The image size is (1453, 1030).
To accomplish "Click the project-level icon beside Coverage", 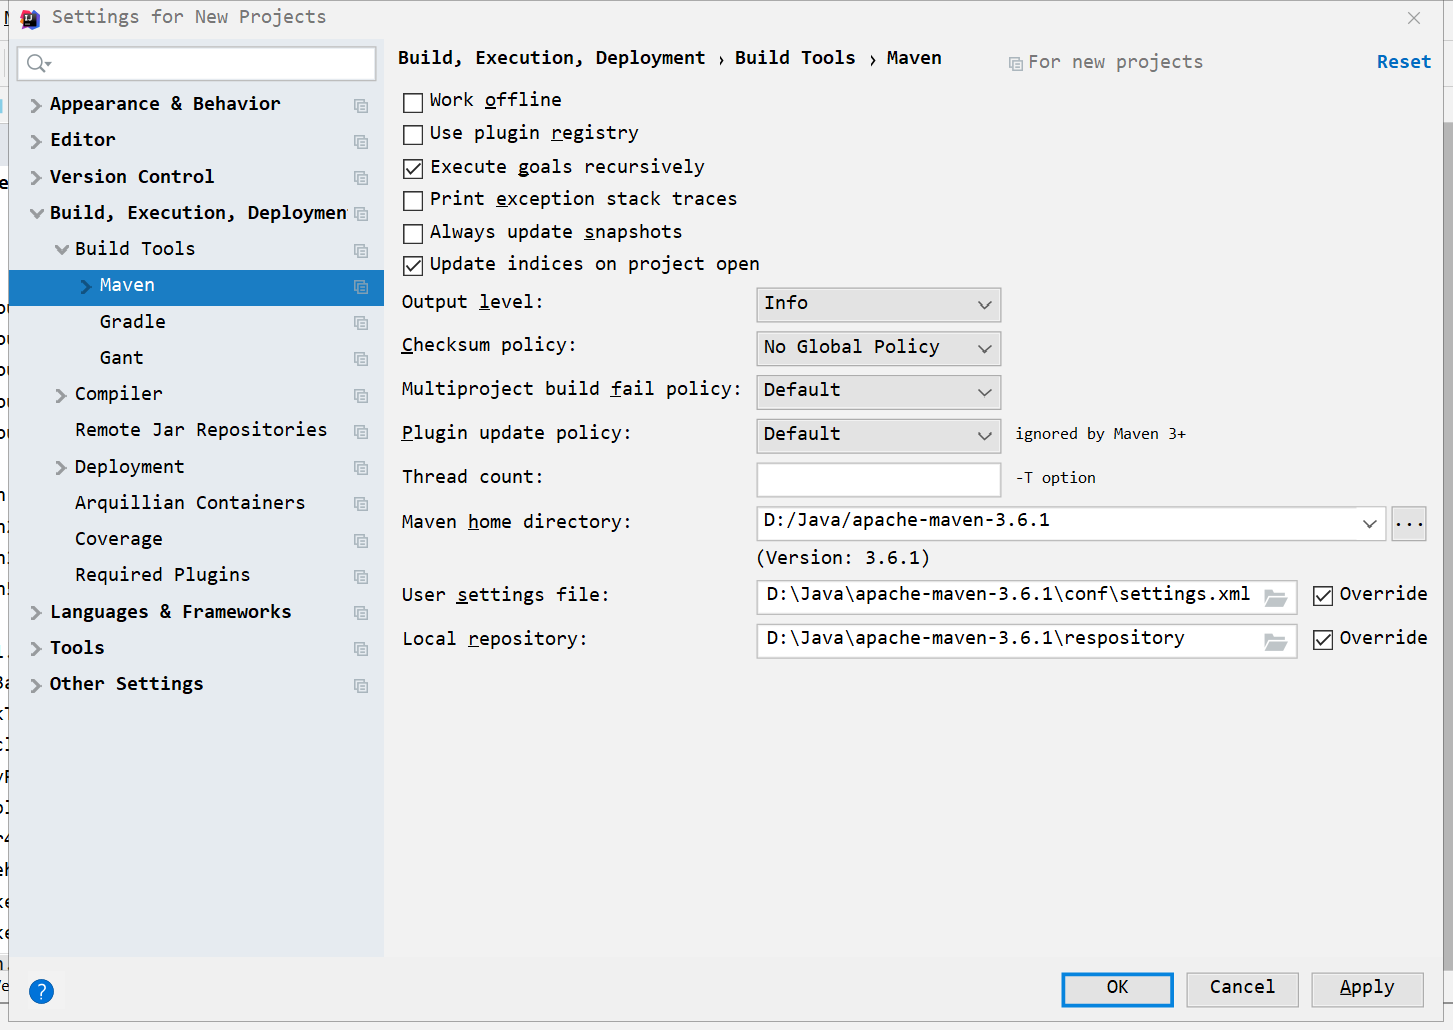I will point(361,540).
